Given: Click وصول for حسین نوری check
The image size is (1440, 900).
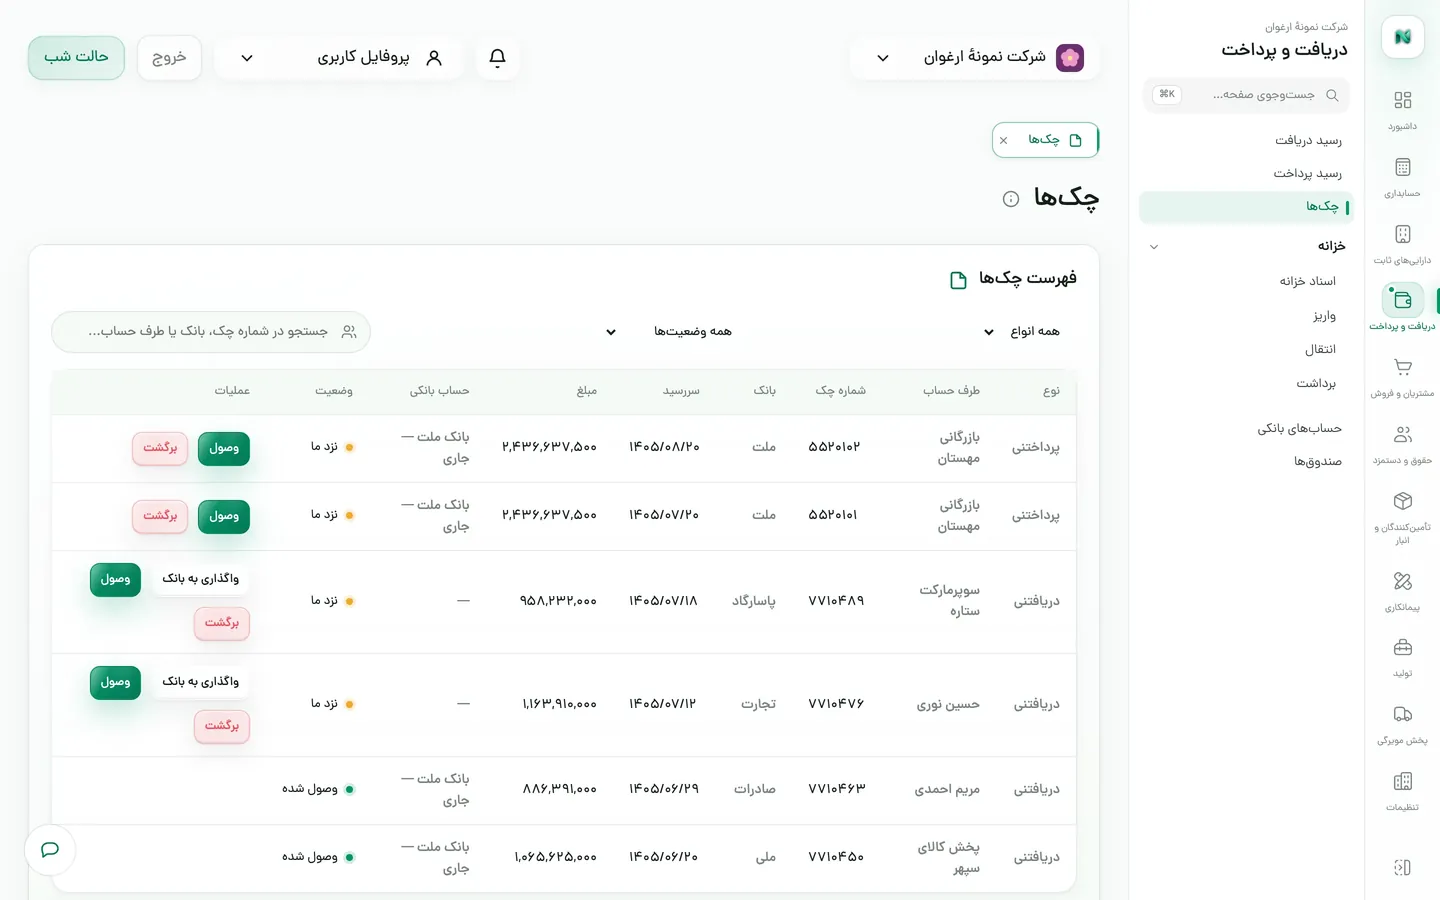Looking at the screenshot, I should point(115,682).
